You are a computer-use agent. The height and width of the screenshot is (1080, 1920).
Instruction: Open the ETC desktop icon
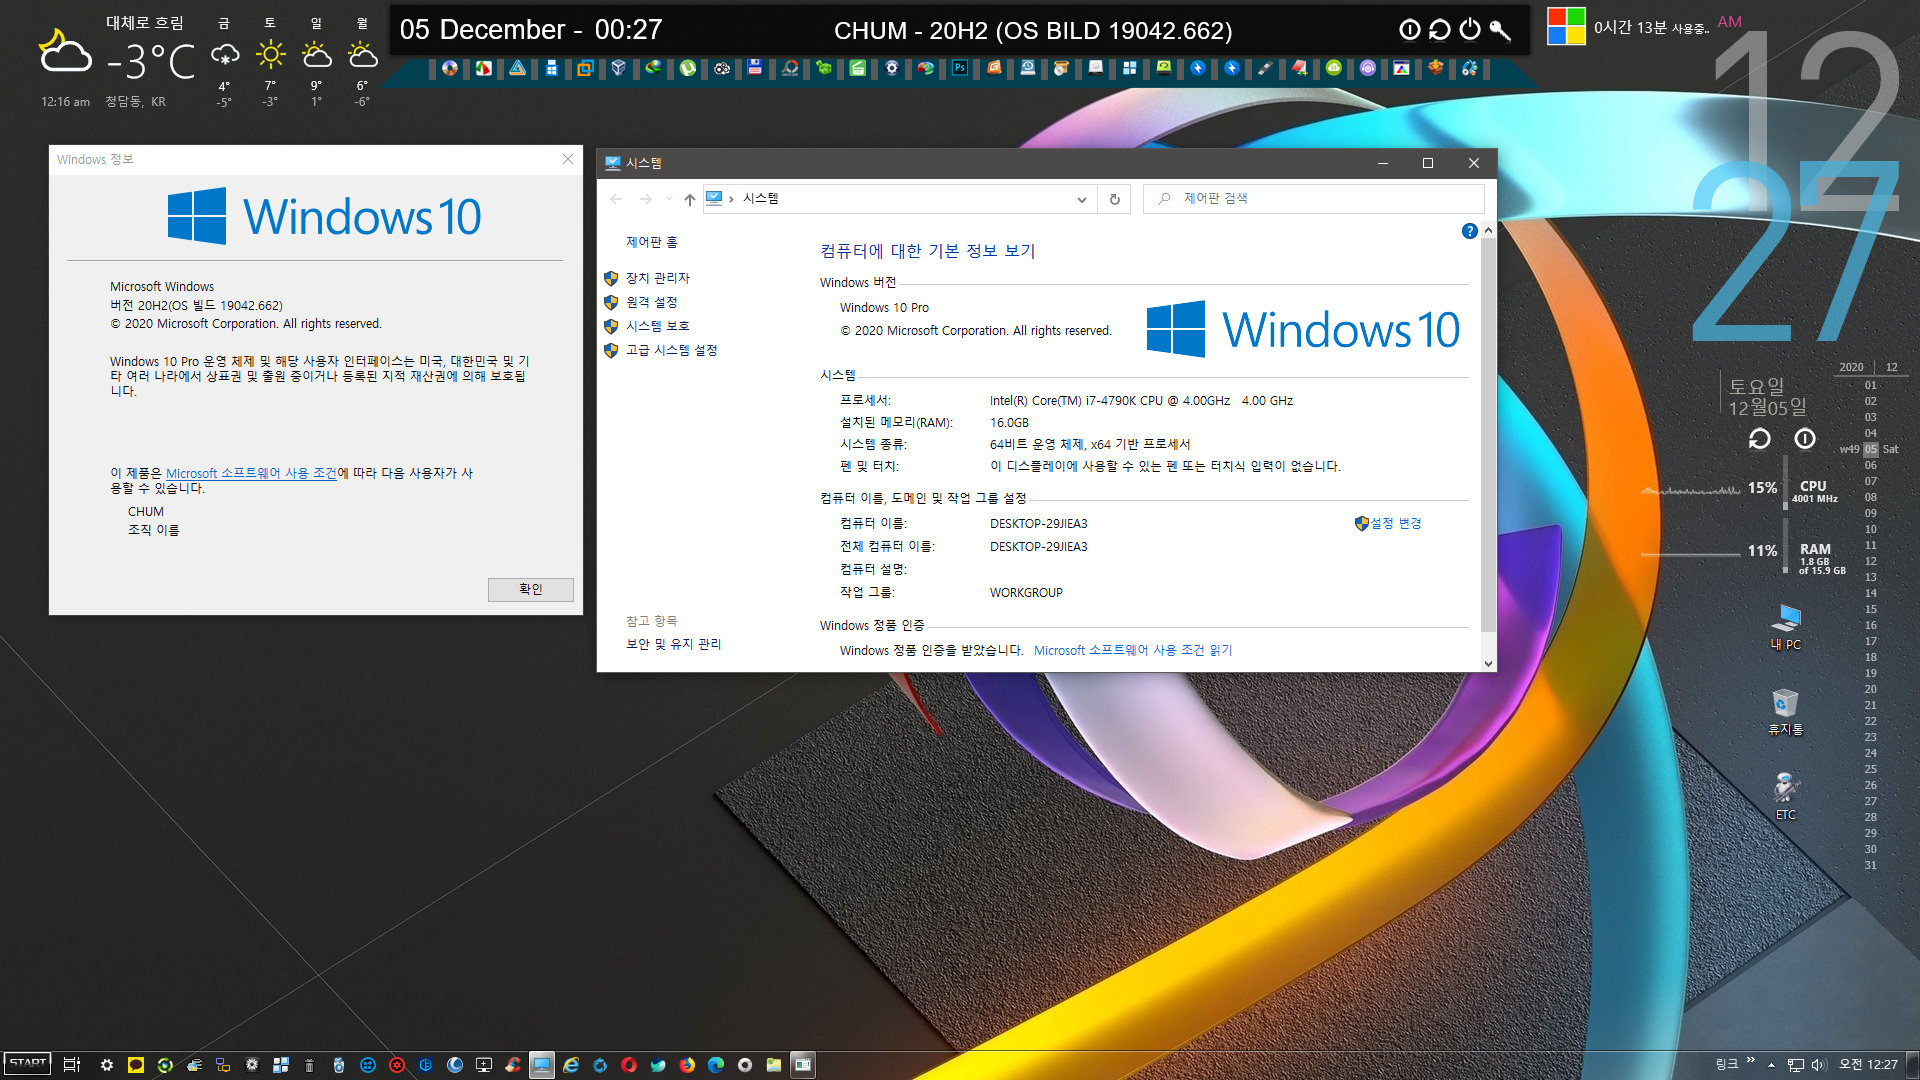1786,797
